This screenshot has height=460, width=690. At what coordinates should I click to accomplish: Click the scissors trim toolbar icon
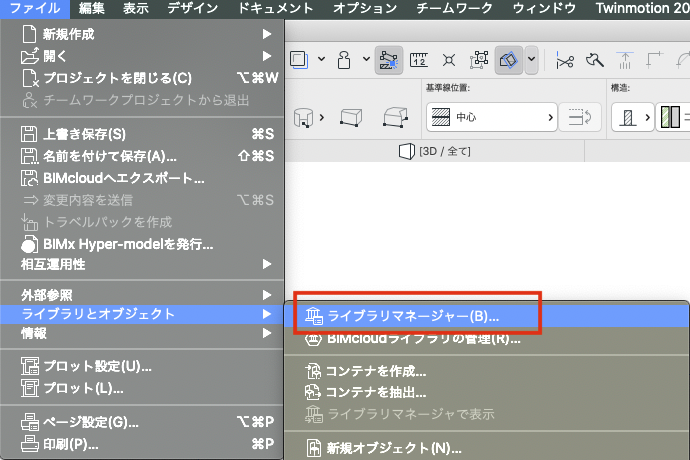tap(565, 60)
